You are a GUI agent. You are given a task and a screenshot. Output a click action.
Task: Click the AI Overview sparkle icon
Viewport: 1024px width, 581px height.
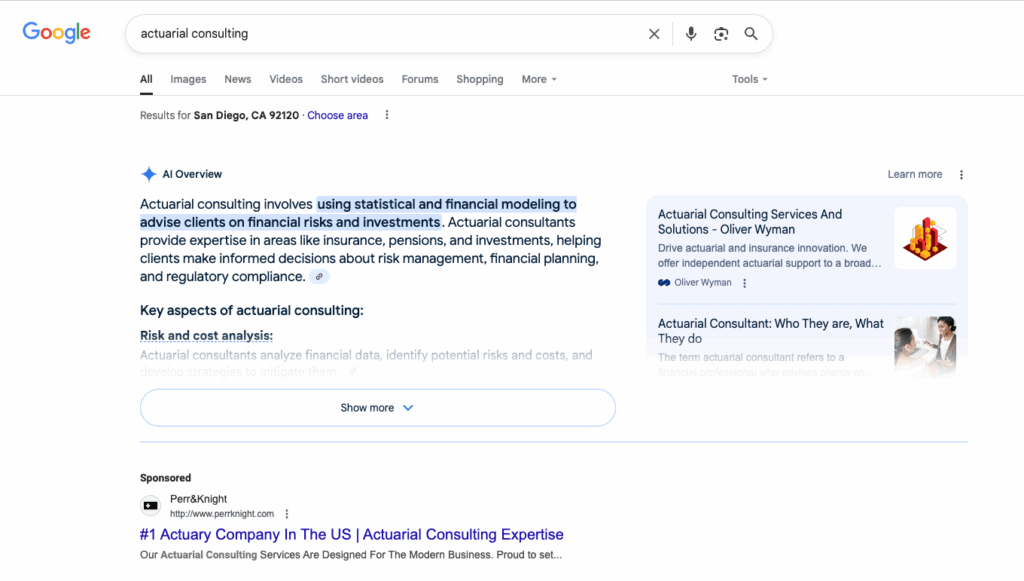pyautogui.click(x=149, y=174)
